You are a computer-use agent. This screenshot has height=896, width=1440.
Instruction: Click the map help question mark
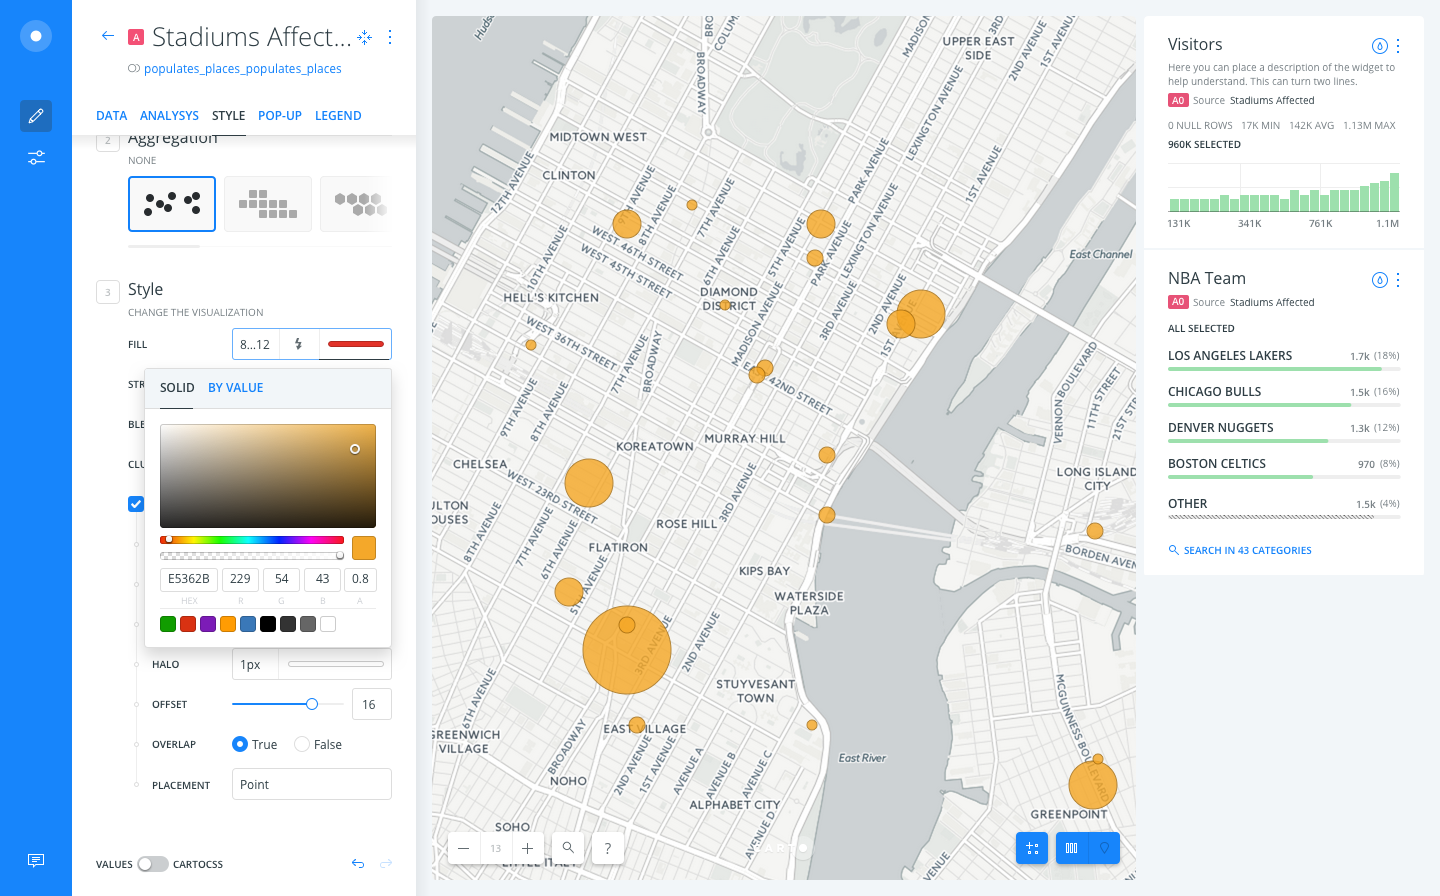point(607,847)
